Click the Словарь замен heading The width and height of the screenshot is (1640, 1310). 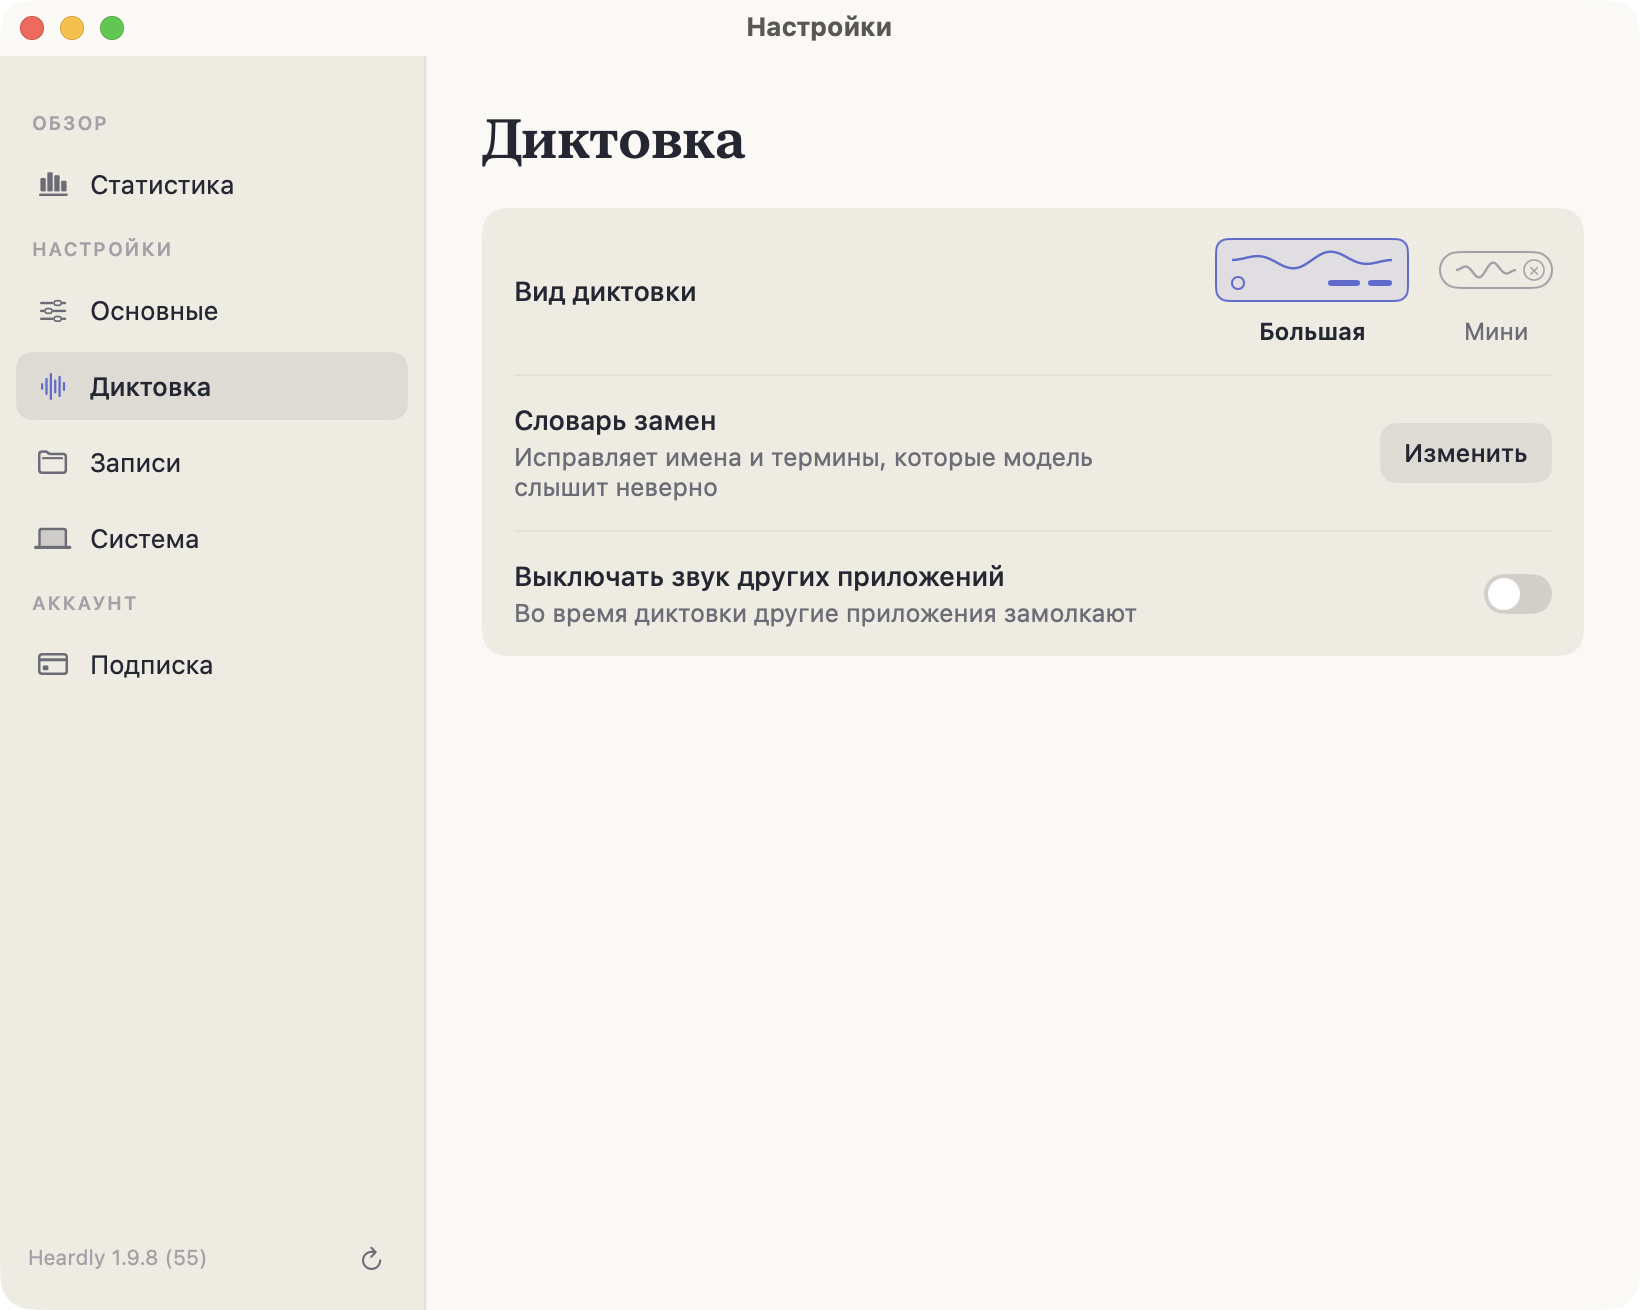pyautogui.click(x=615, y=421)
